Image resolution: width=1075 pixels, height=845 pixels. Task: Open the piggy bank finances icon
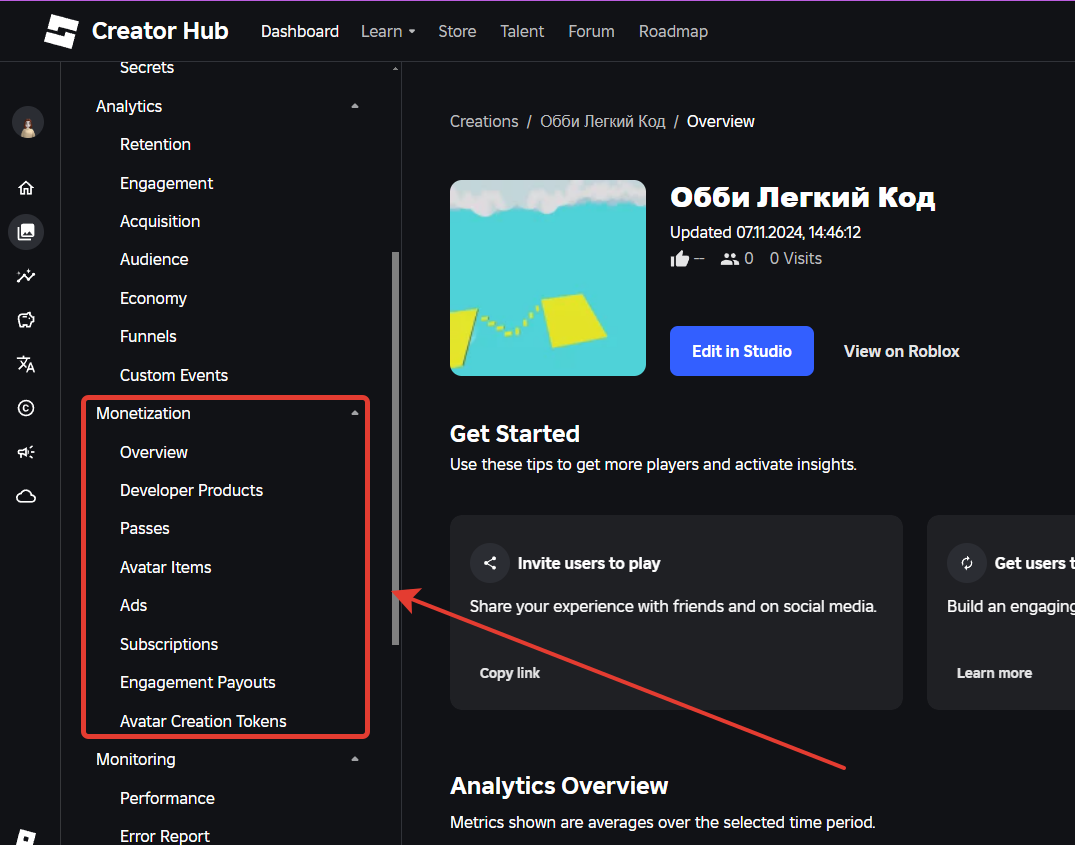(x=26, y=320)
